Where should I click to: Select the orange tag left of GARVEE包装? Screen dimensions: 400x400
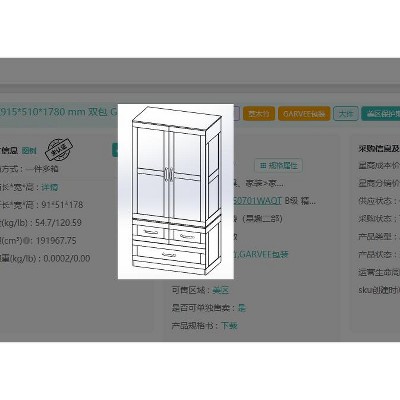coord(259,114)
